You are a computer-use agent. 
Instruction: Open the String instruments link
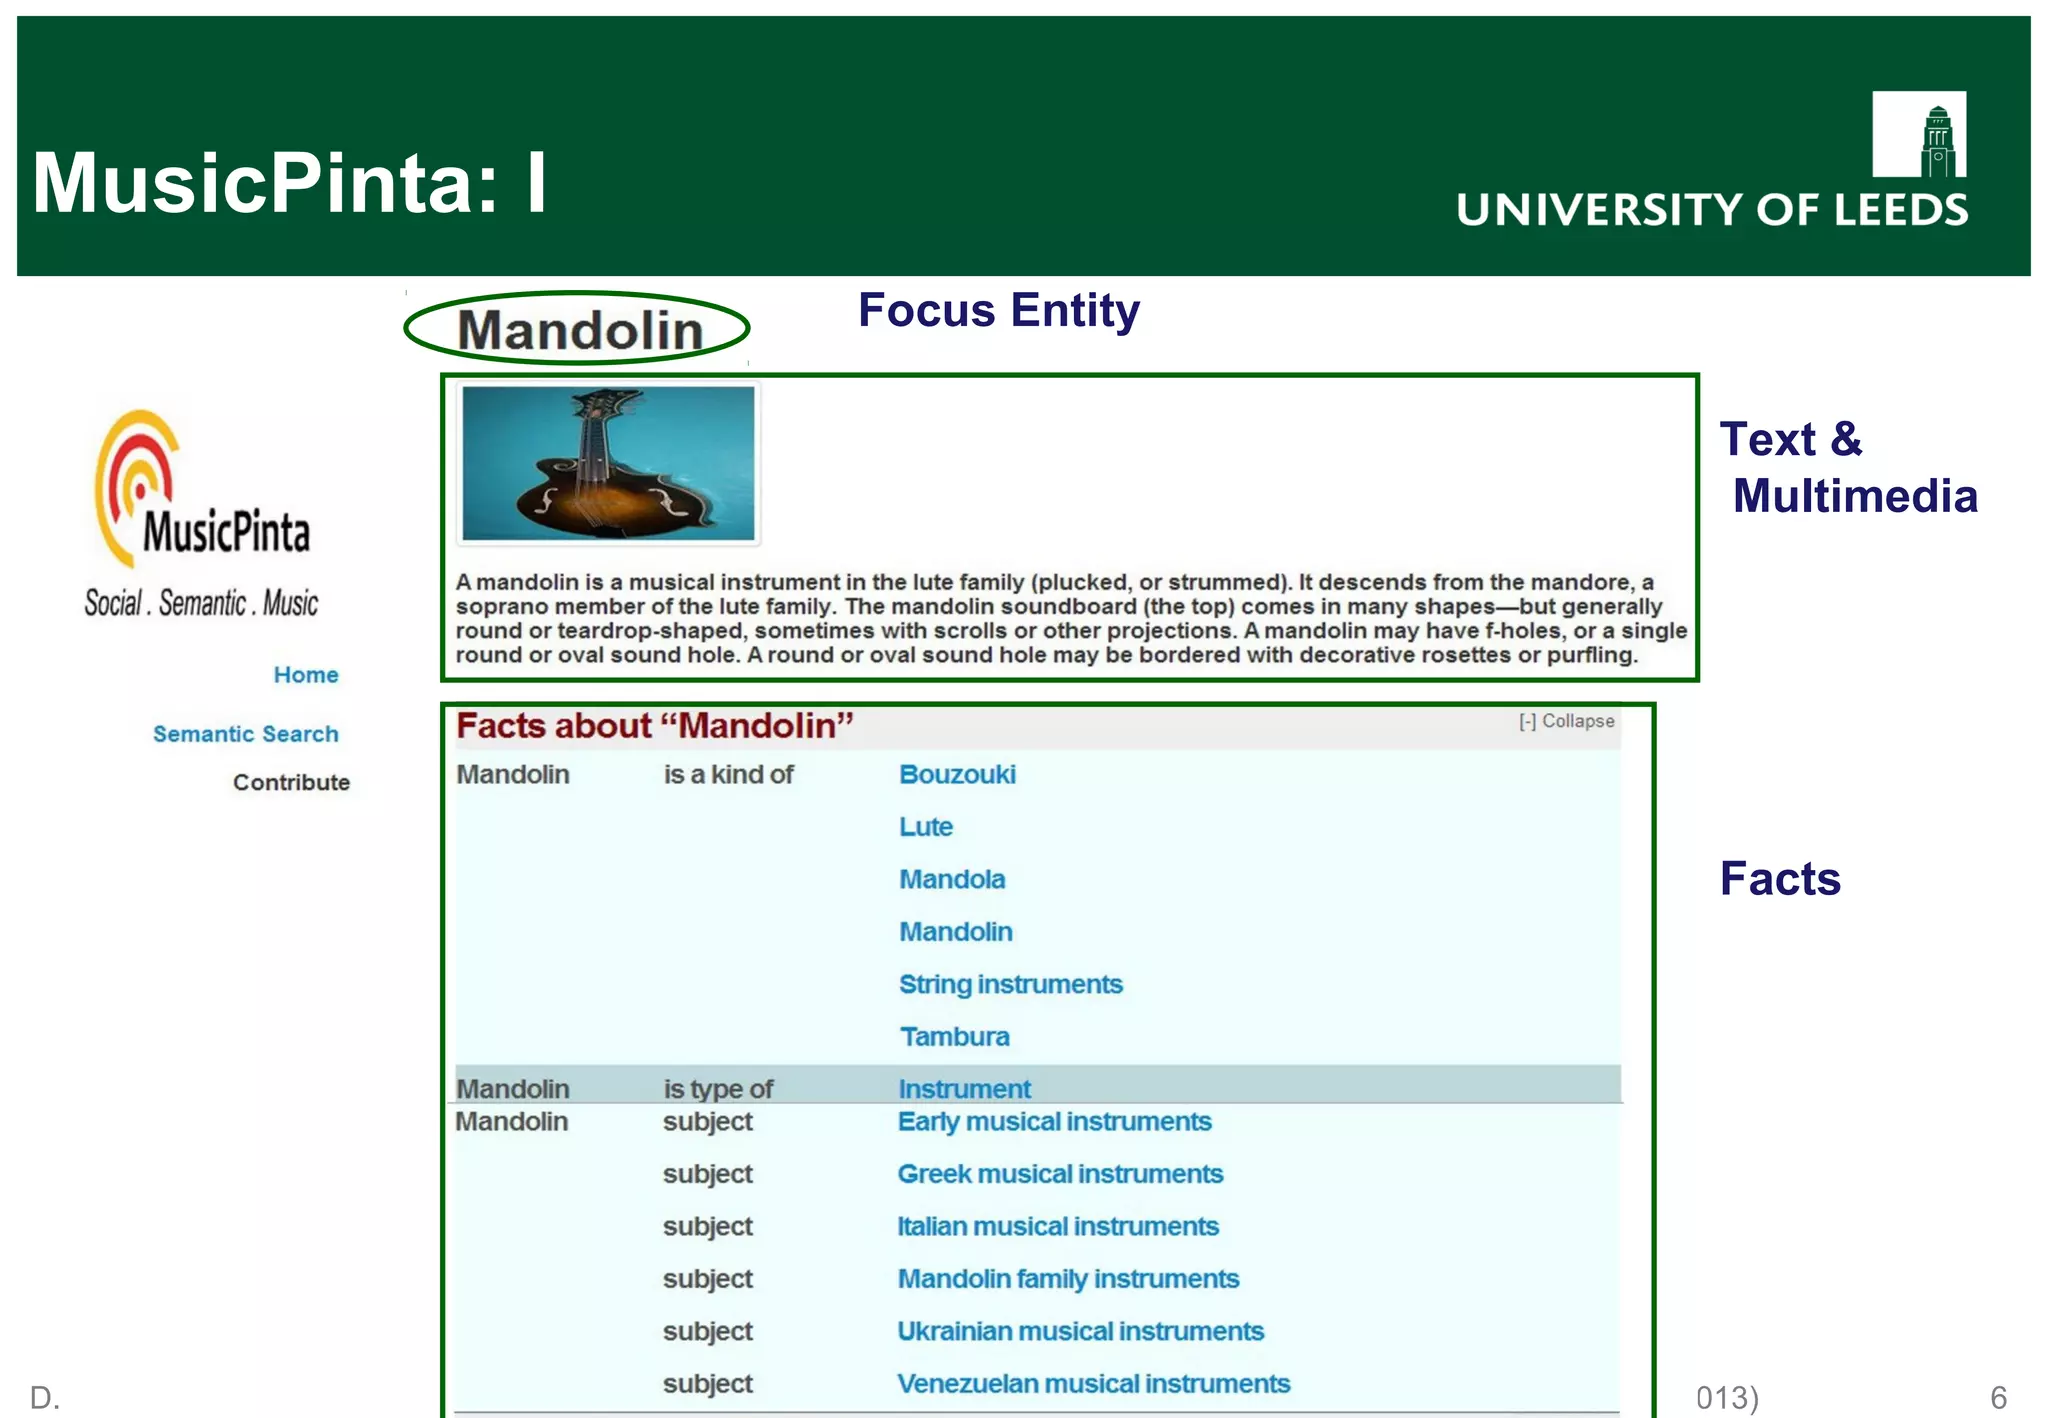(1011, 985)
